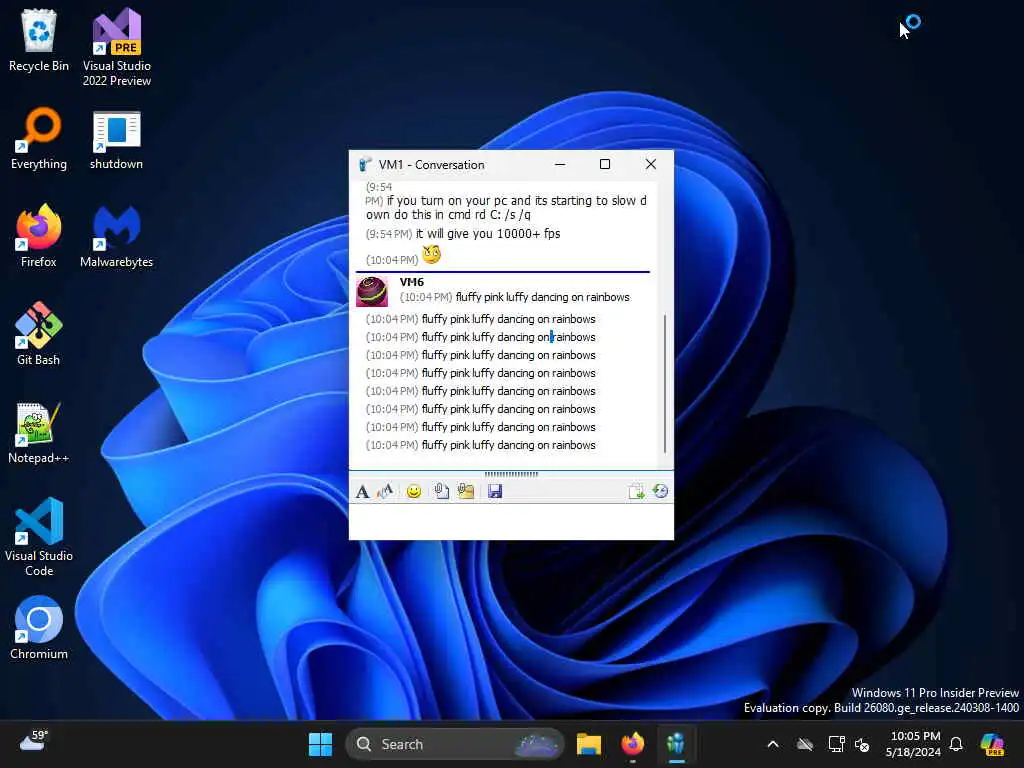Open the Copilot Preview taskbar icon
The height and width of the screenshot is (768, 1024).
[x=992, y=744]
